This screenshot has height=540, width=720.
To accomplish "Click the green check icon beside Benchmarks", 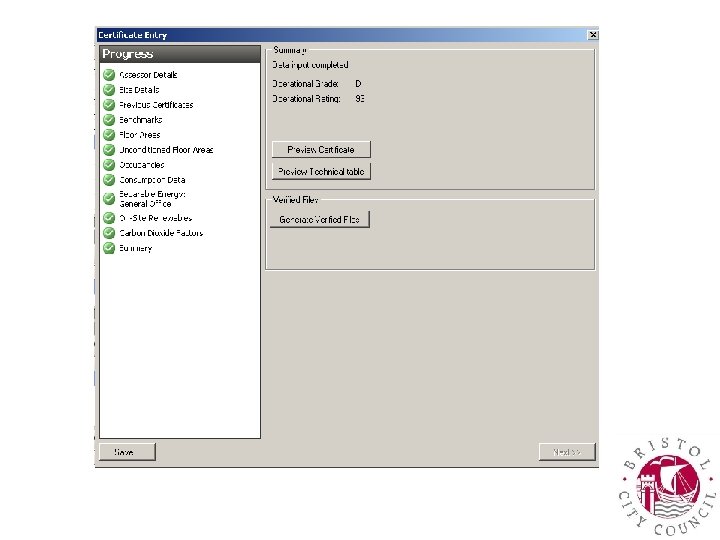I will (109, 120).
